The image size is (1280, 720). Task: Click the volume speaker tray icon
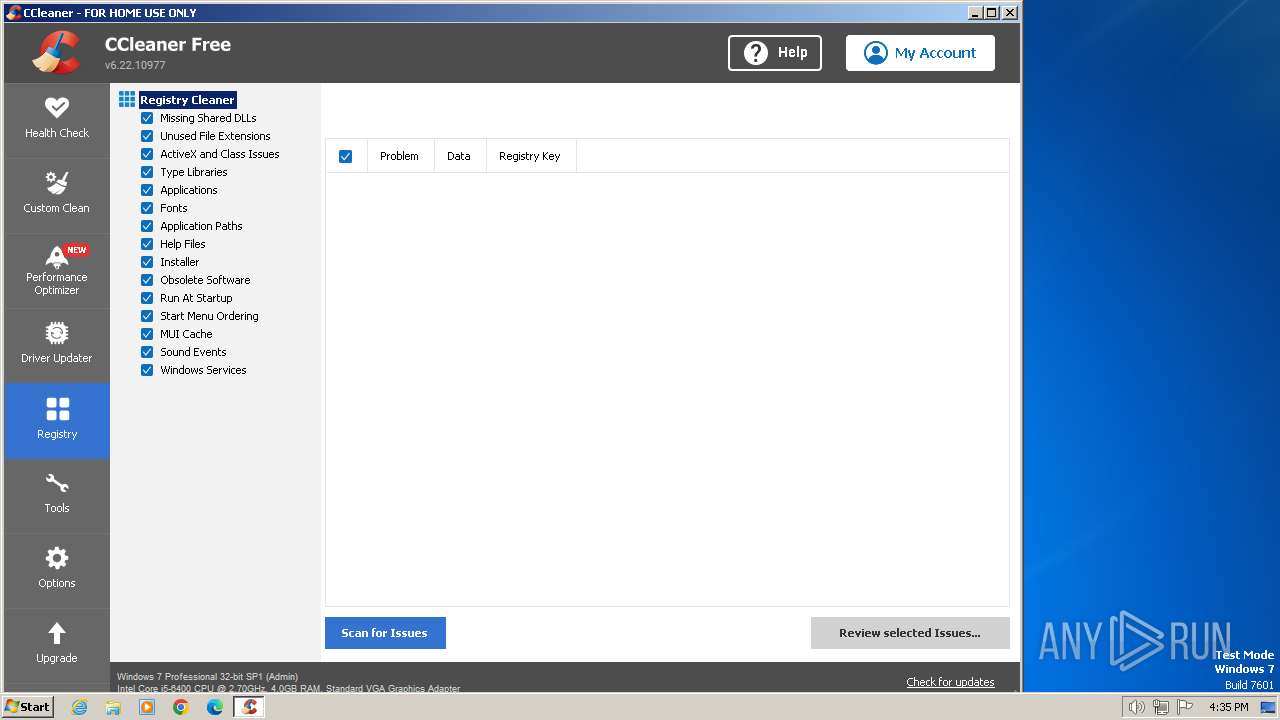pyautogui.click(x=1136, y=707)
